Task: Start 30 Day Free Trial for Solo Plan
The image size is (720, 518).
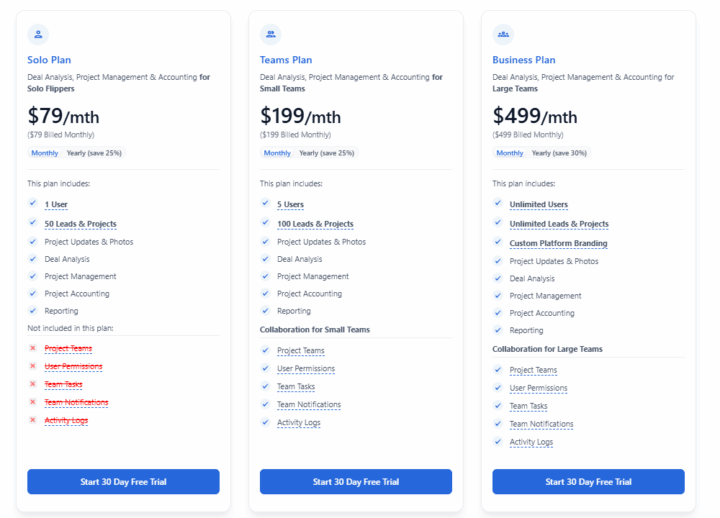Action: point(123,482)
